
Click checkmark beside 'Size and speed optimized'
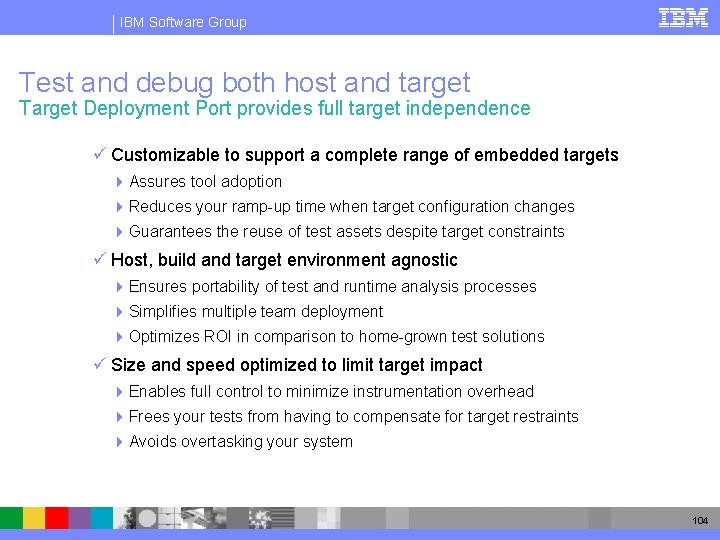pos(99,364)
